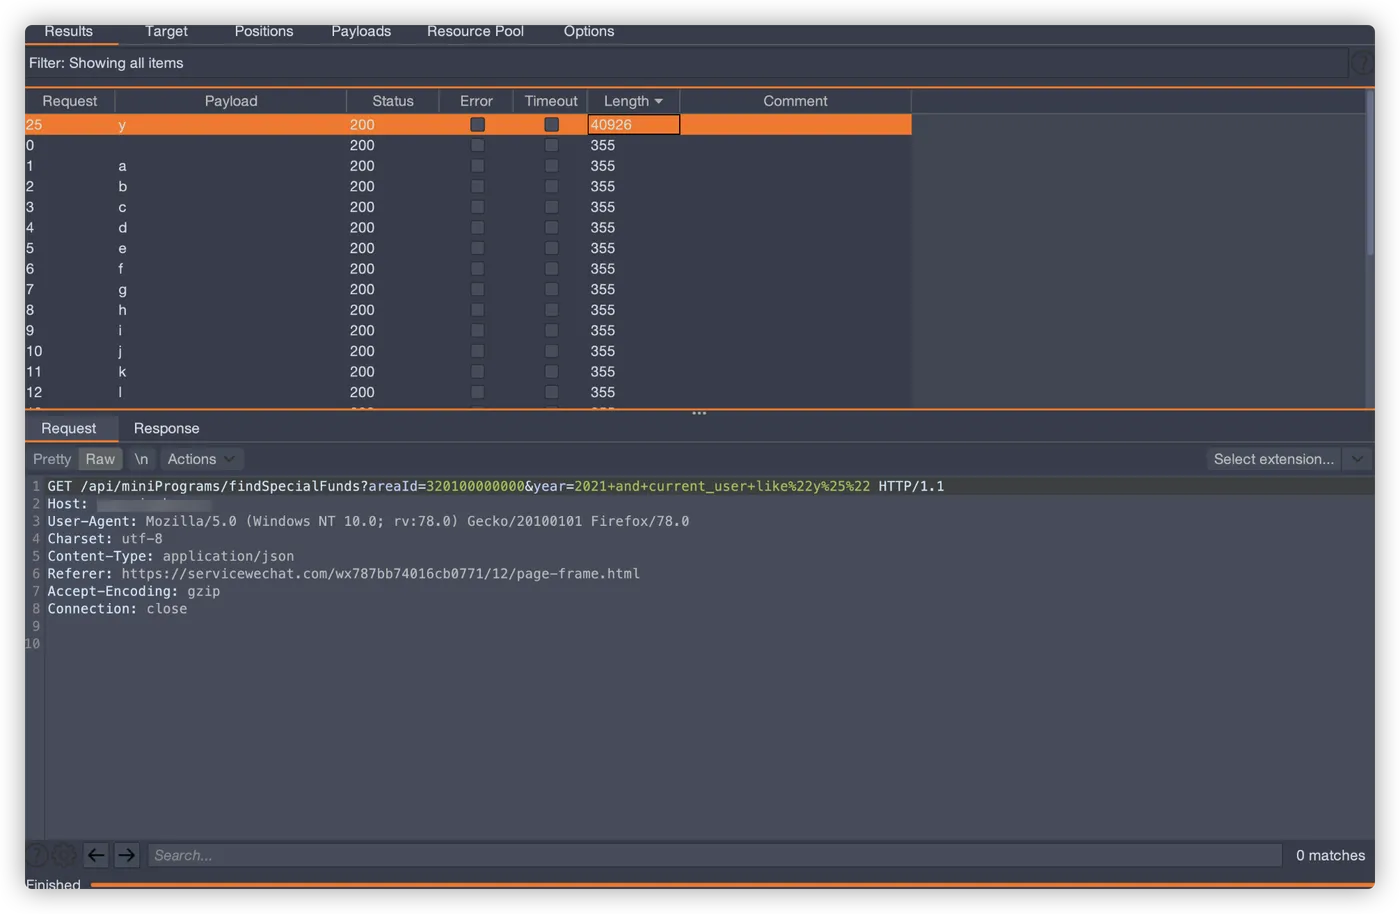Tick the Timeout checkbox for payload f
The width and height of the screenshot is (1400, 914).
[551, 269]
